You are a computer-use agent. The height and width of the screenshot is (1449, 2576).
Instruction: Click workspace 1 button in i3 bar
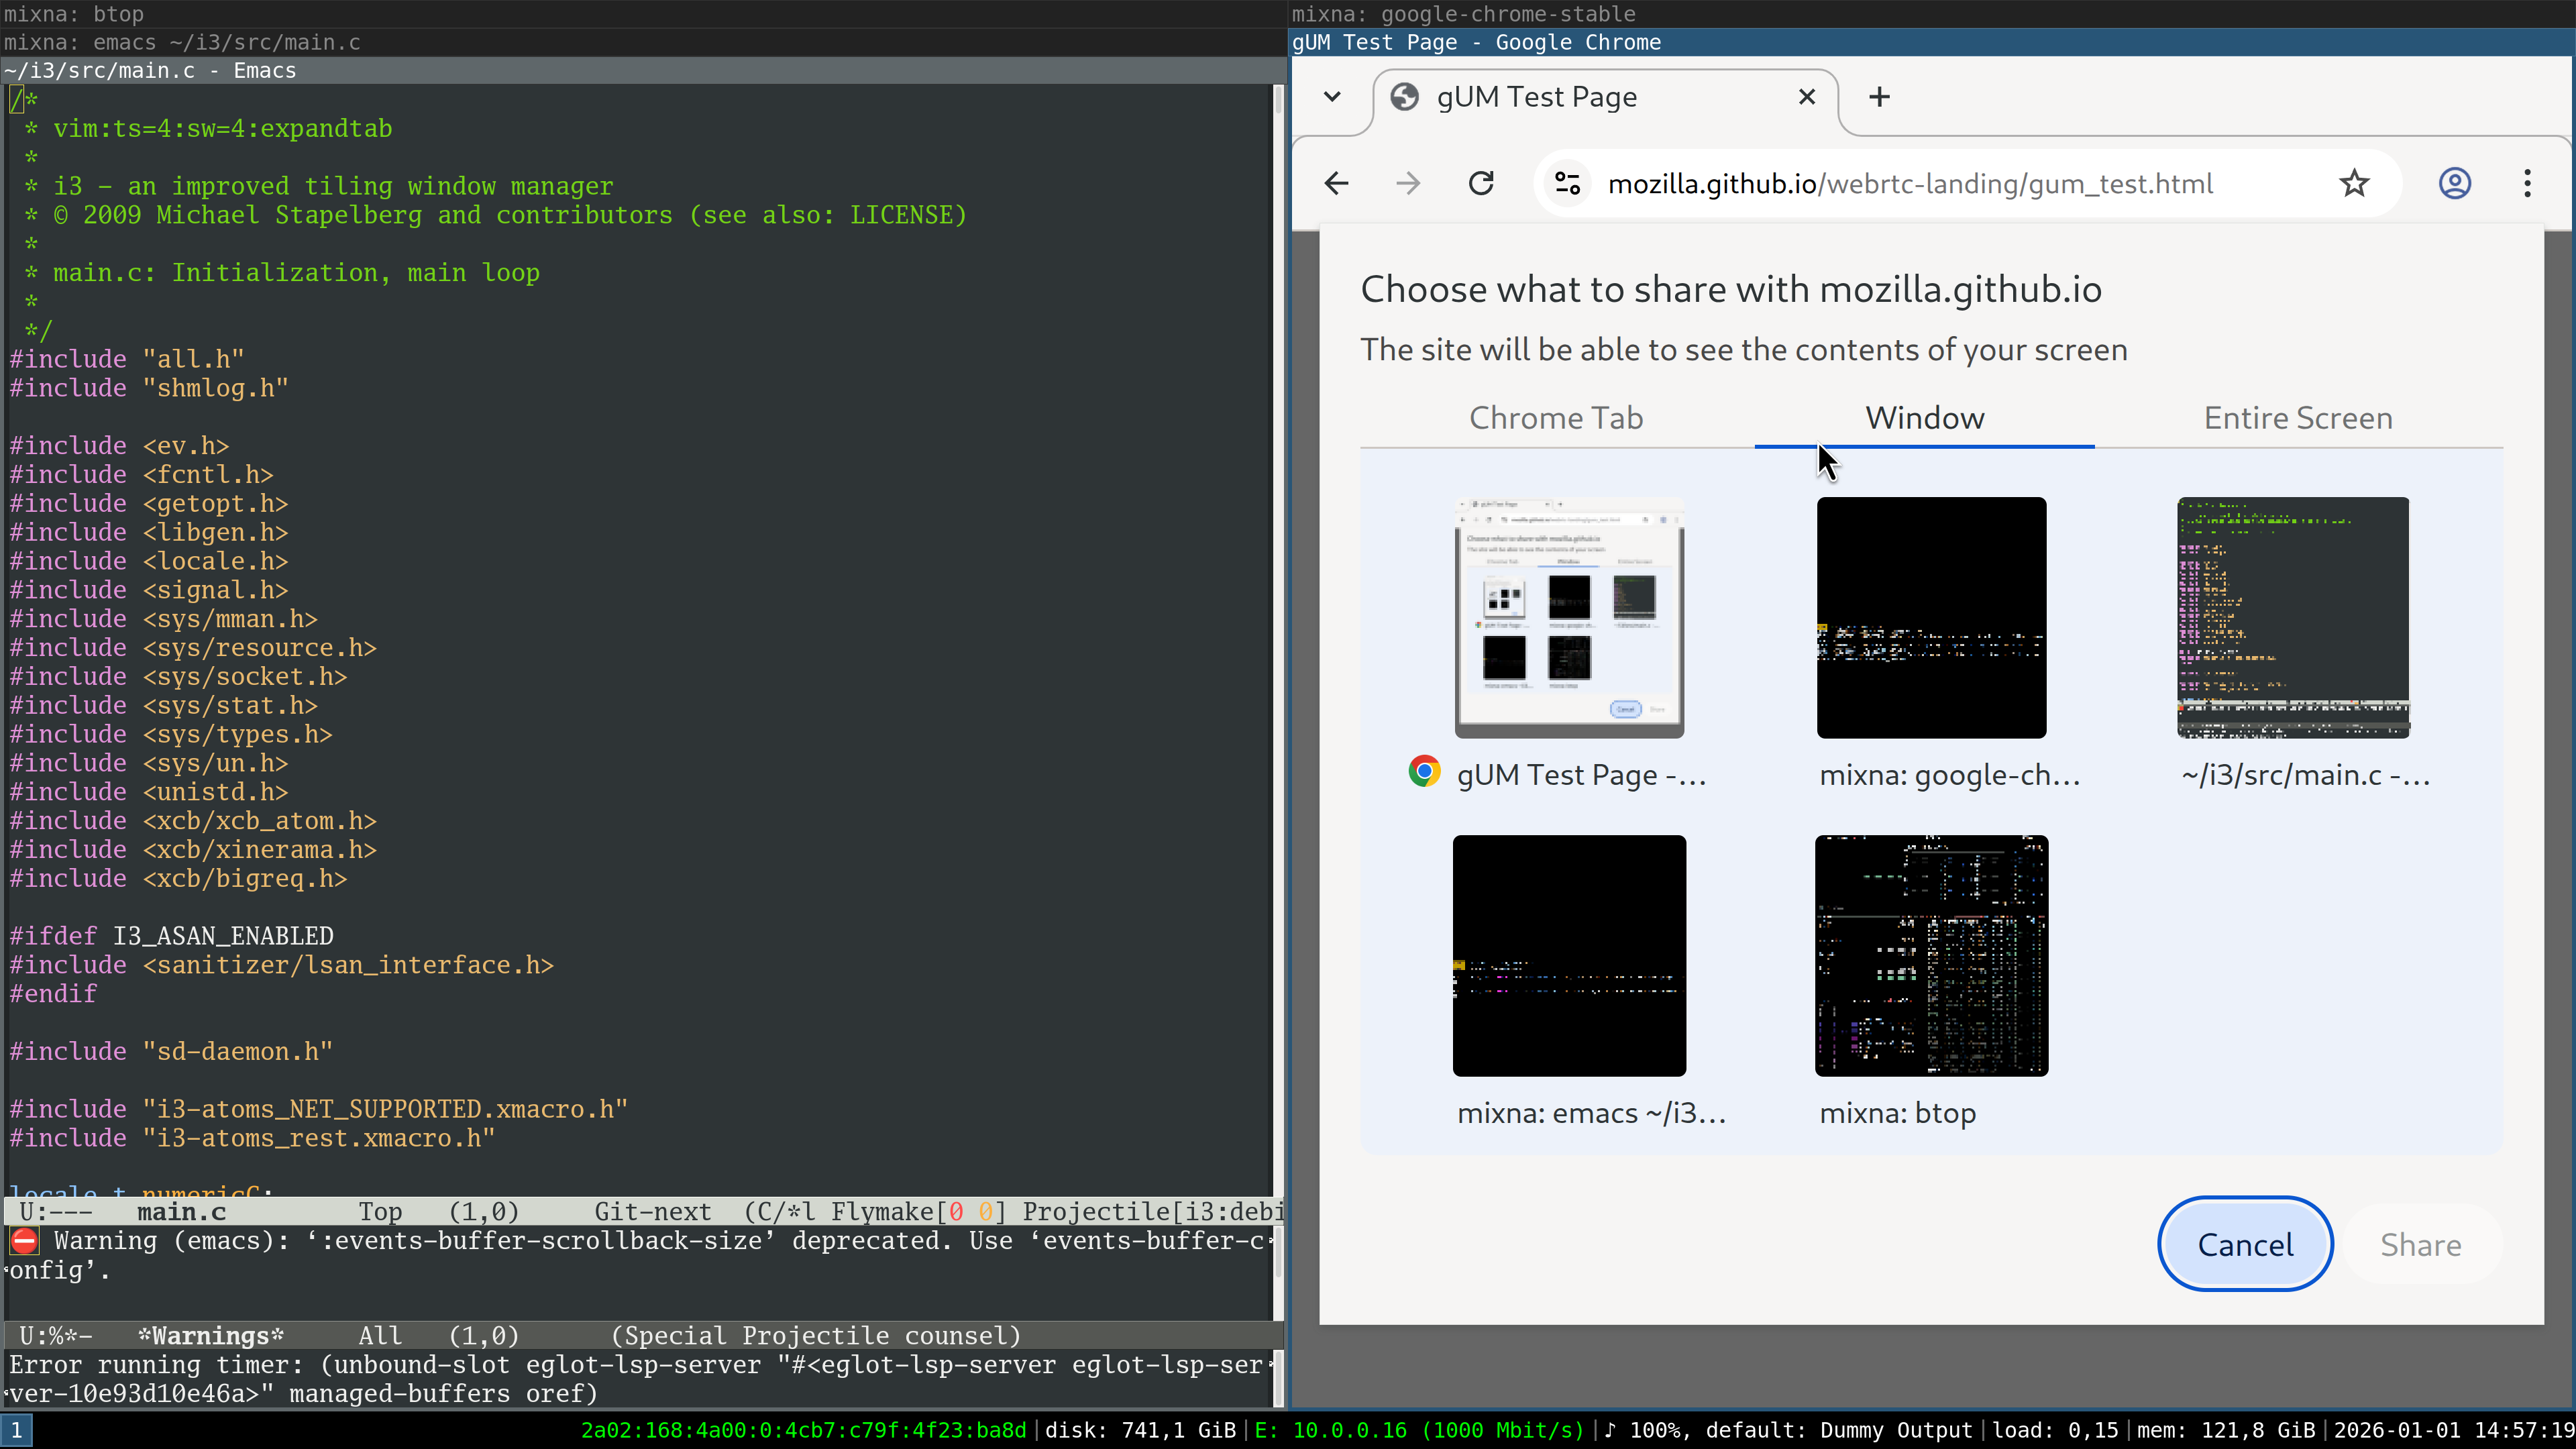click(x=16, y=1431)
